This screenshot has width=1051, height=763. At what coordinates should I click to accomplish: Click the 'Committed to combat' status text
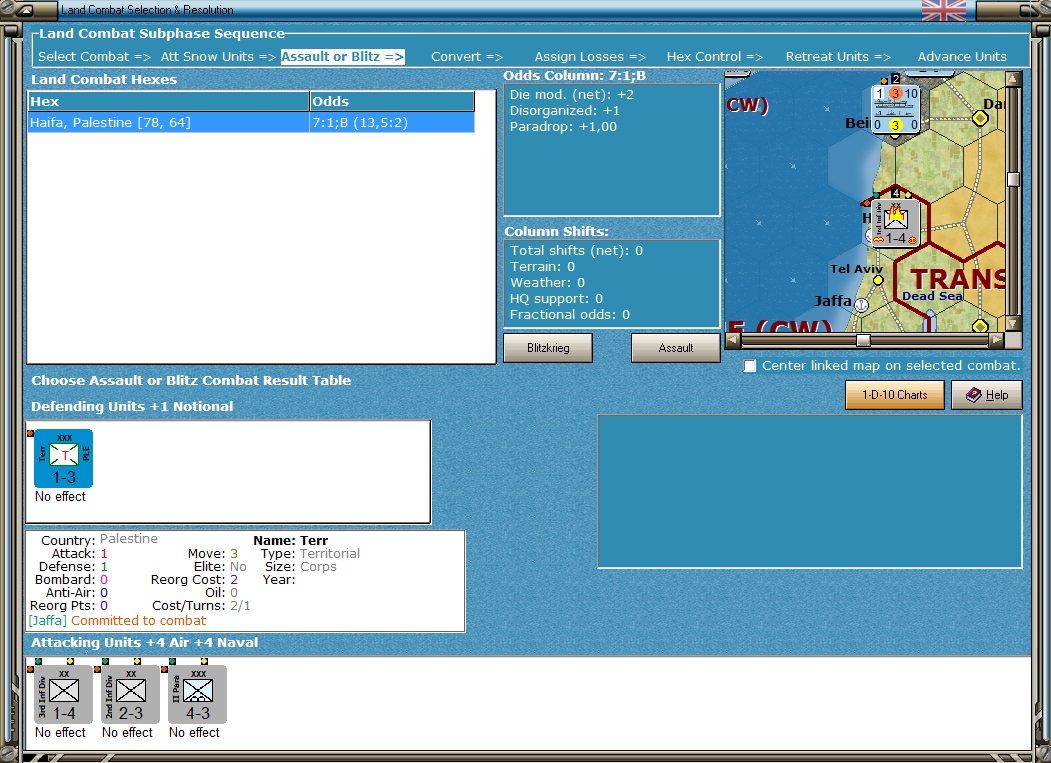[x=138, y=621]
